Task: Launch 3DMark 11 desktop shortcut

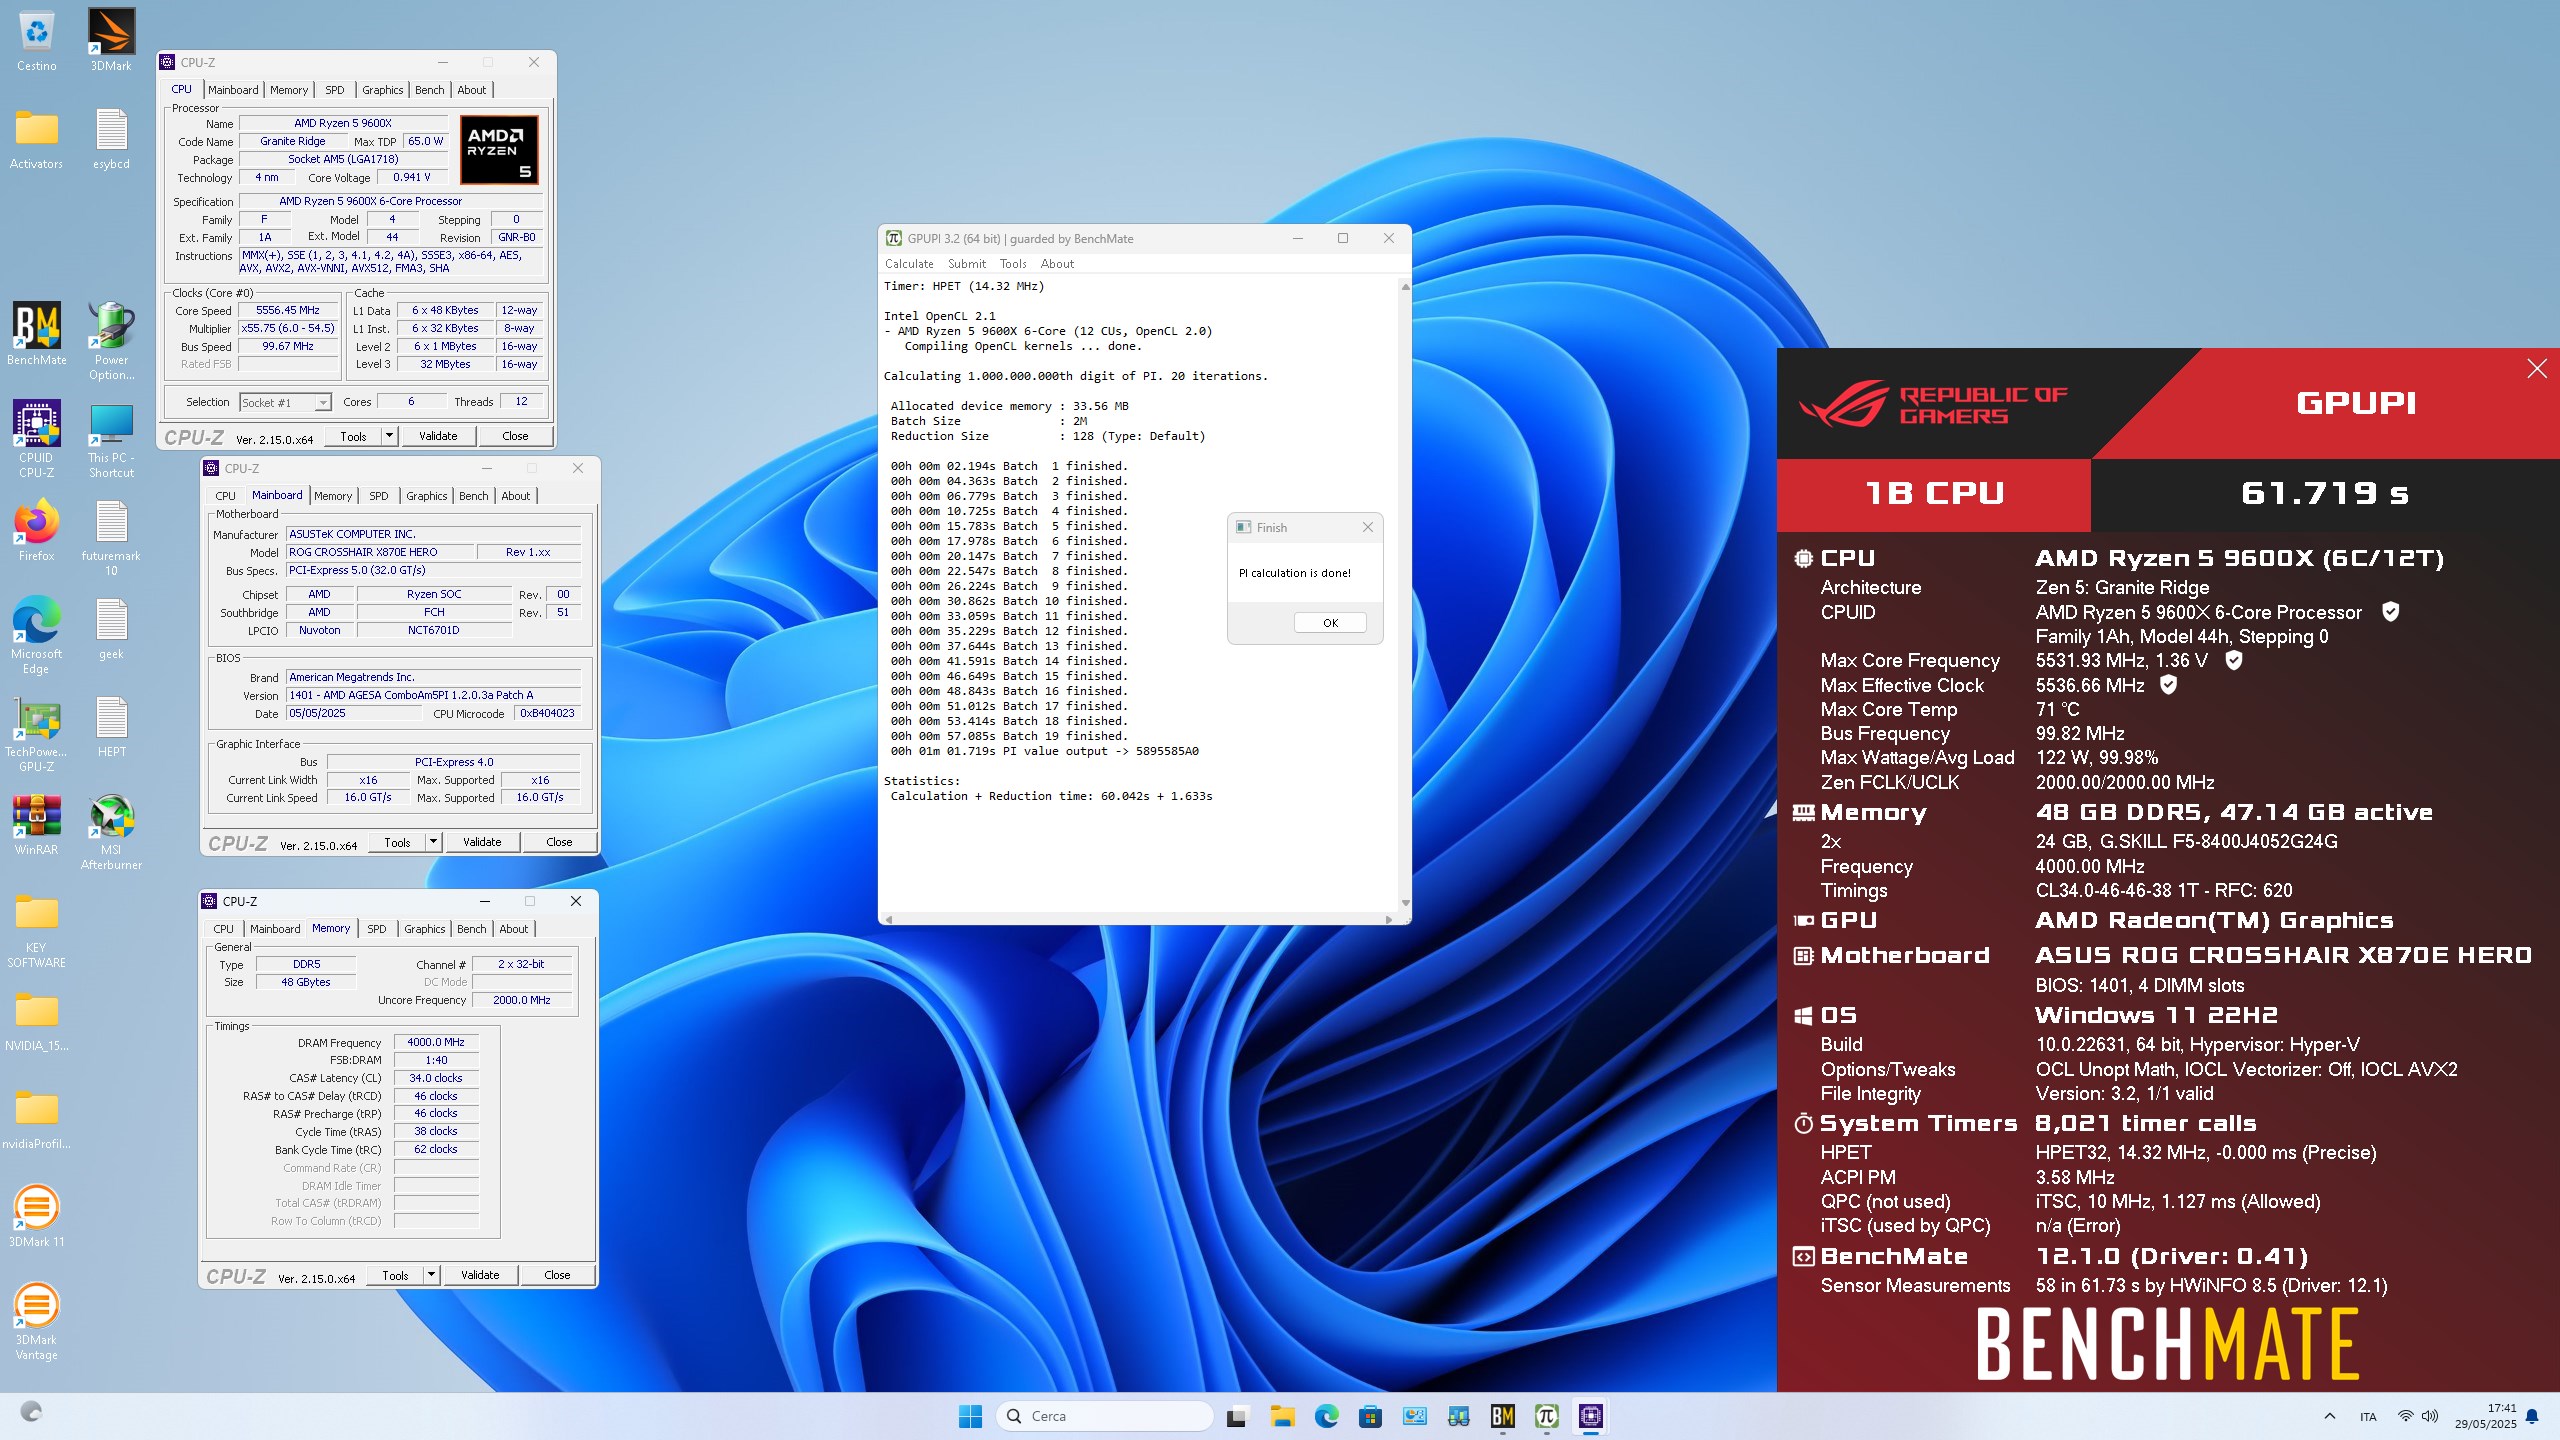Action: click(36, 1216)
